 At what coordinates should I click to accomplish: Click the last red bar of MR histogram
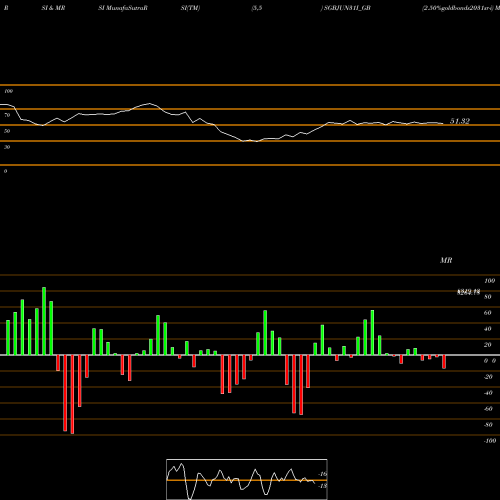[x=444, y=362]
